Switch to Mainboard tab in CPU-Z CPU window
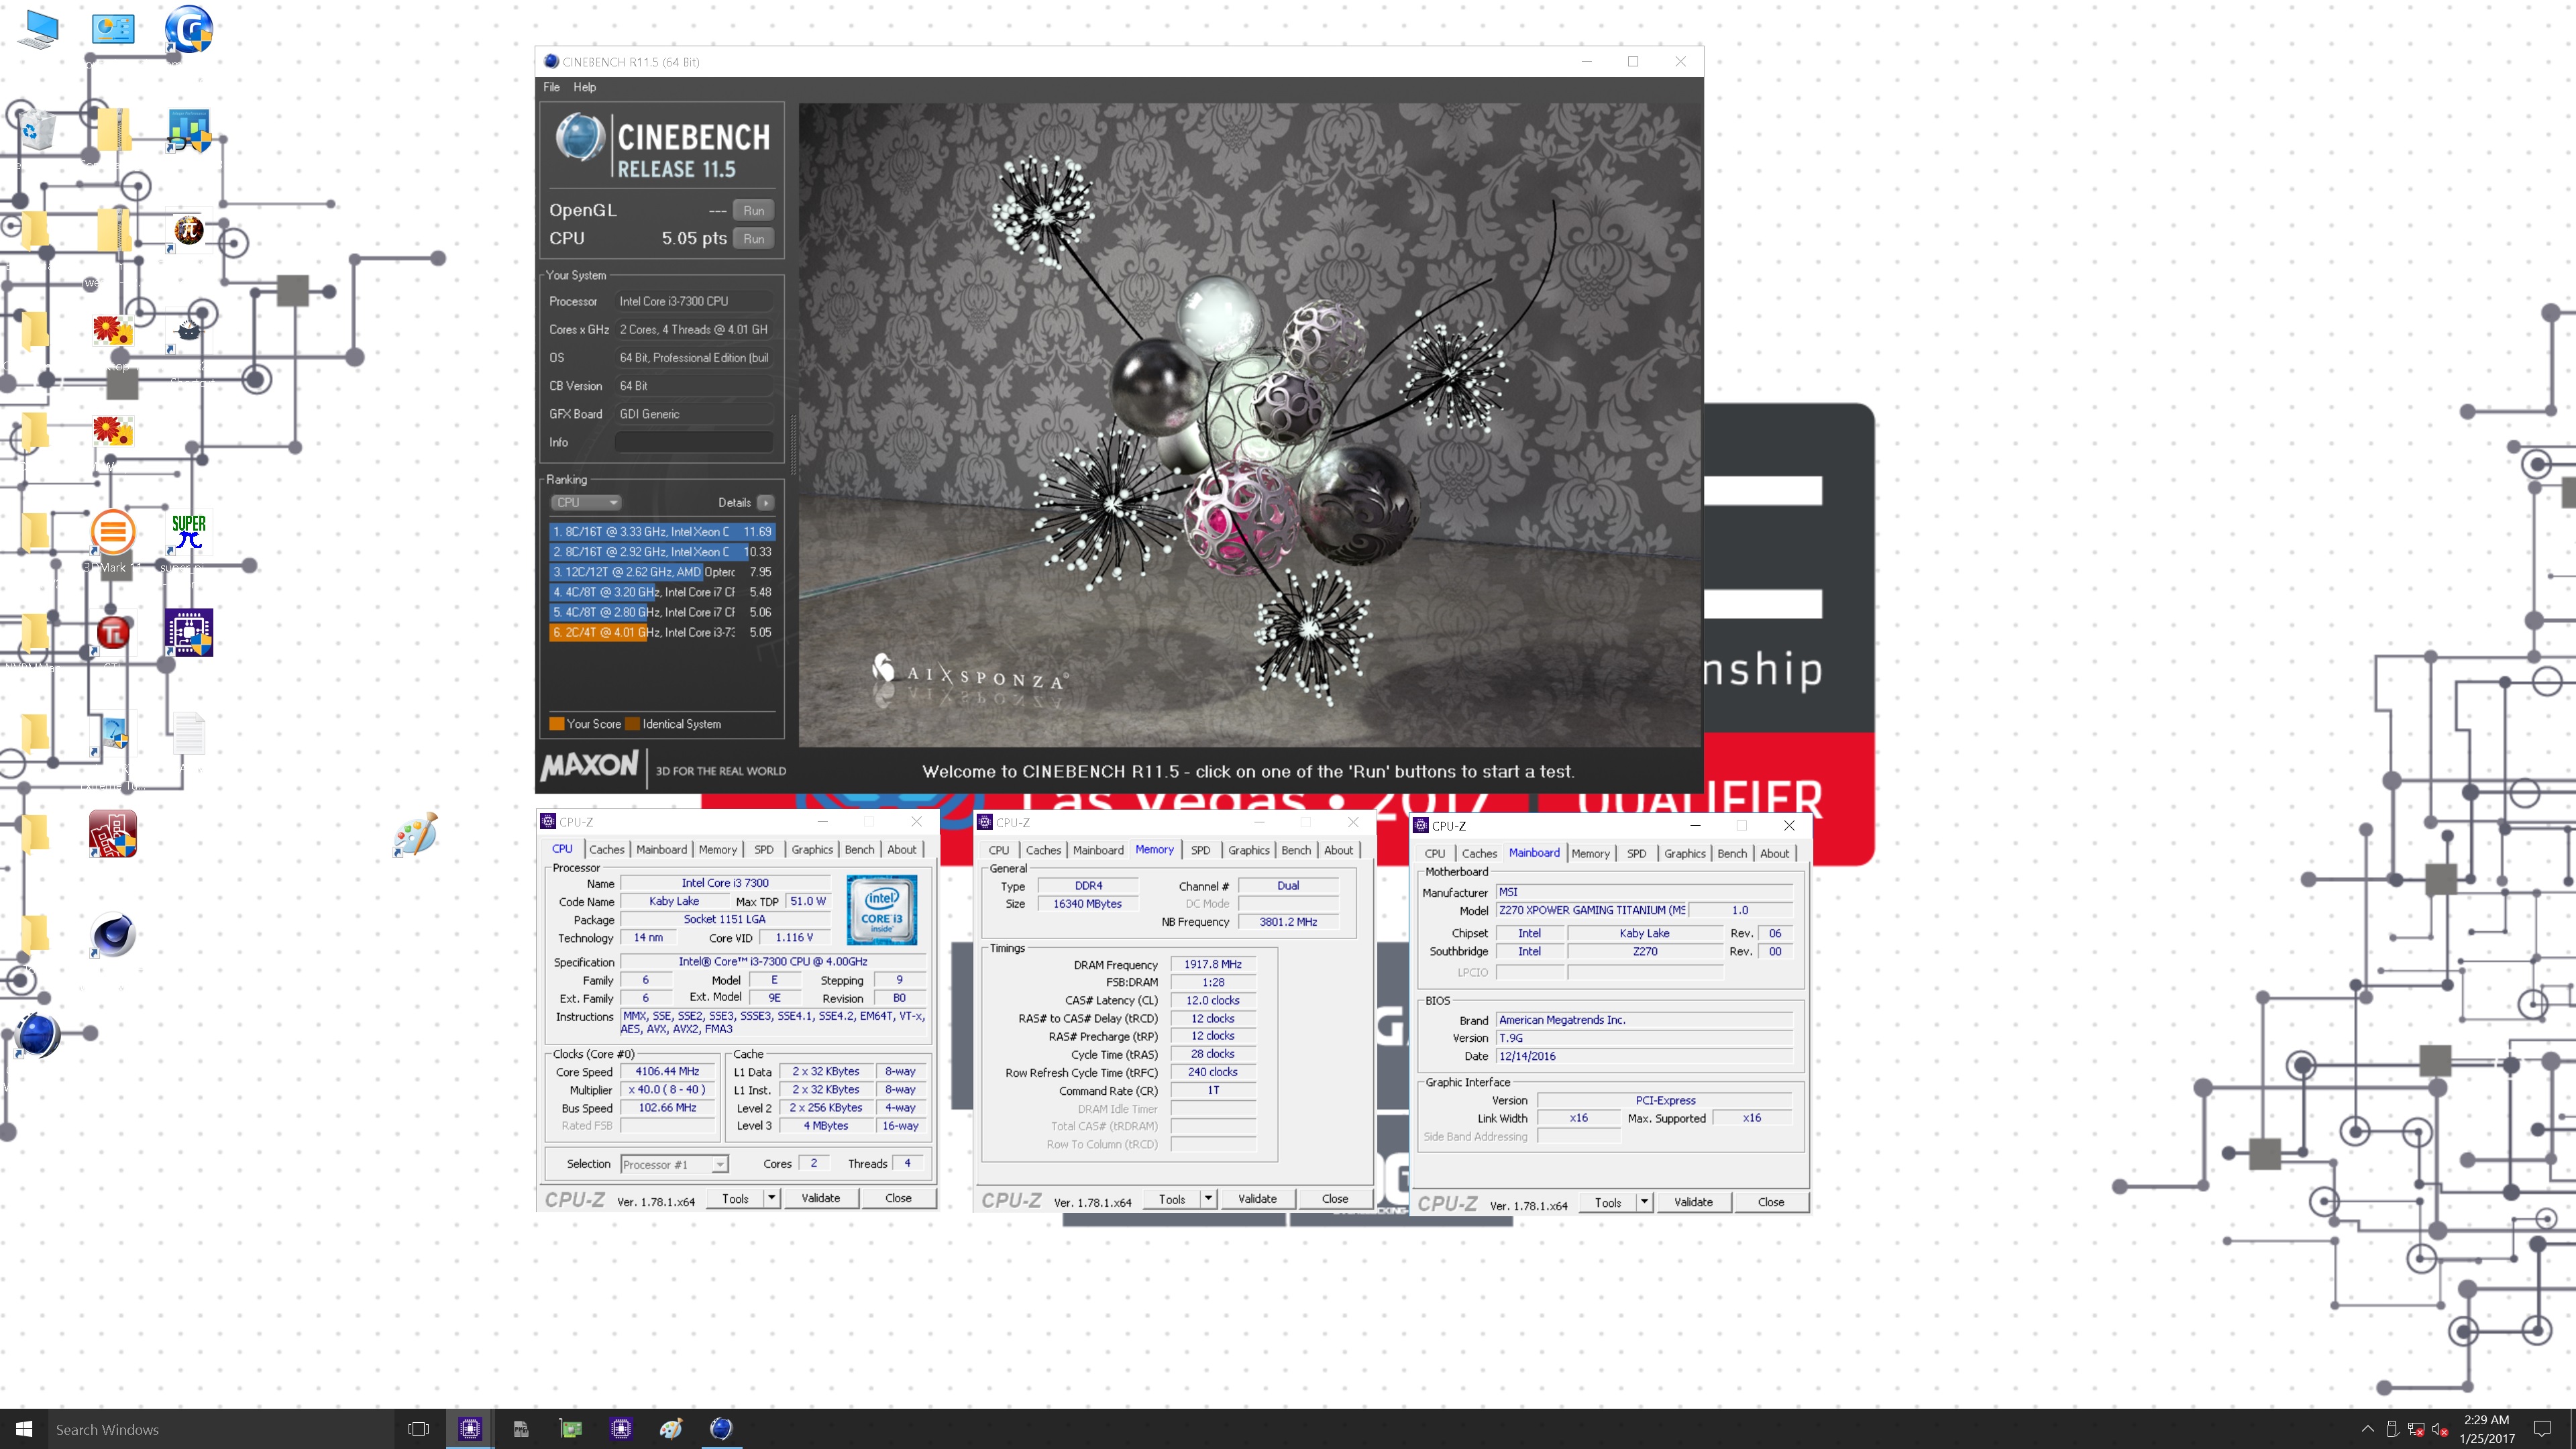 [x=662, y=849]
